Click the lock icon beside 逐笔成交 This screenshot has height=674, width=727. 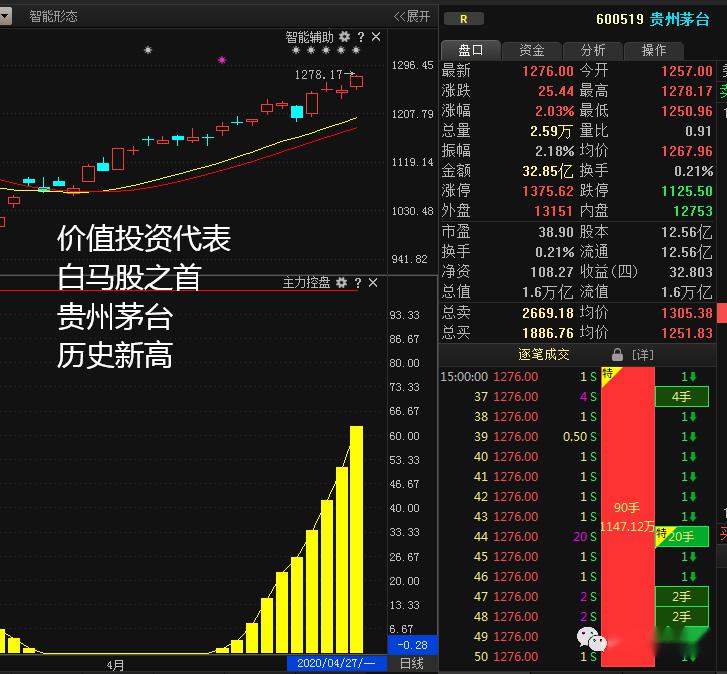click(617, 355)
